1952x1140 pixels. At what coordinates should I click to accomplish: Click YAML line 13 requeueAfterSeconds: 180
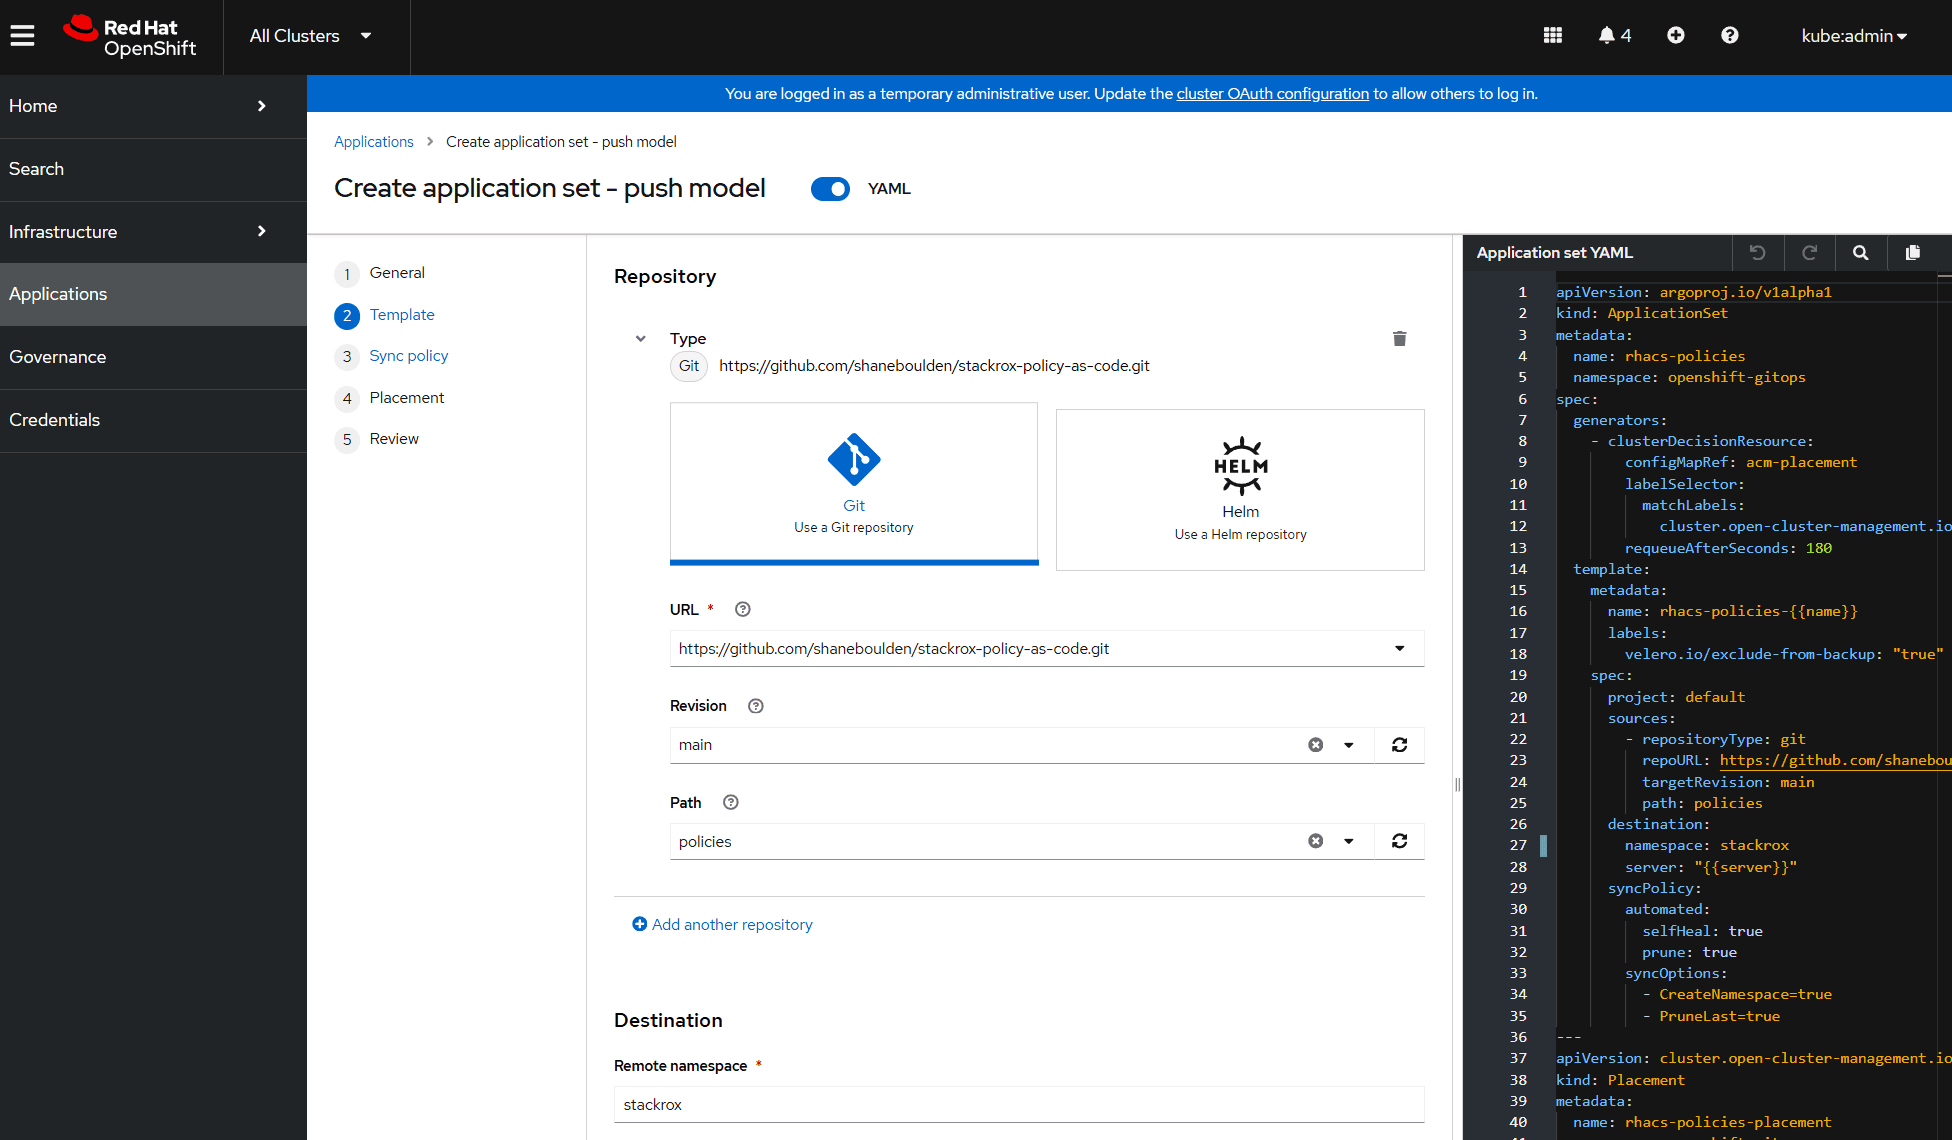point(1728,548)
